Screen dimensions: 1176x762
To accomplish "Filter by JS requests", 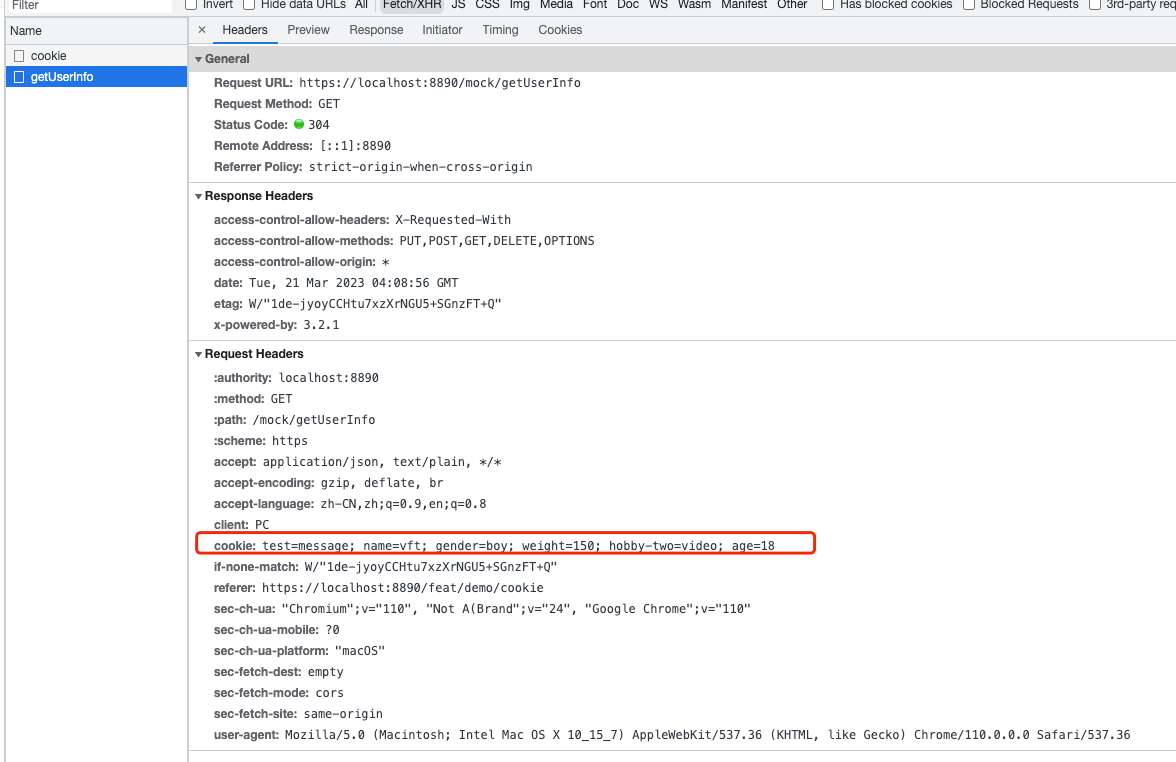I will pos(458,4).
